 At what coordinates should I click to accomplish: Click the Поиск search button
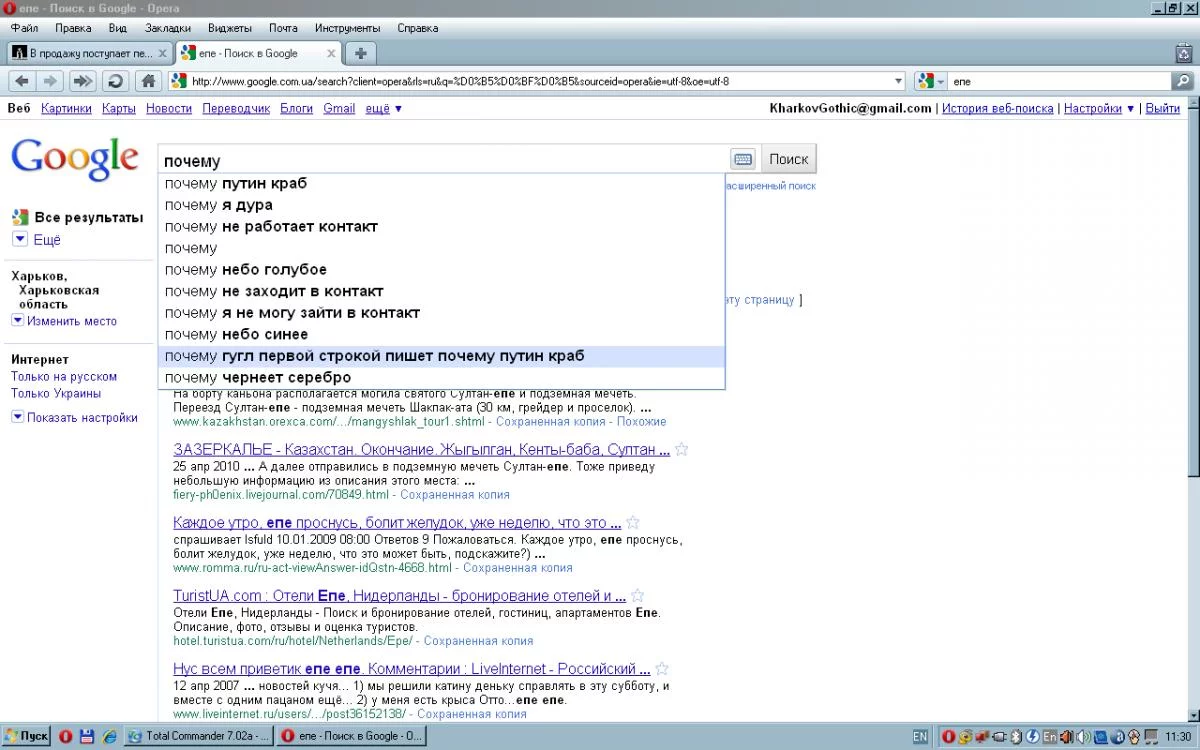point(789,159)
